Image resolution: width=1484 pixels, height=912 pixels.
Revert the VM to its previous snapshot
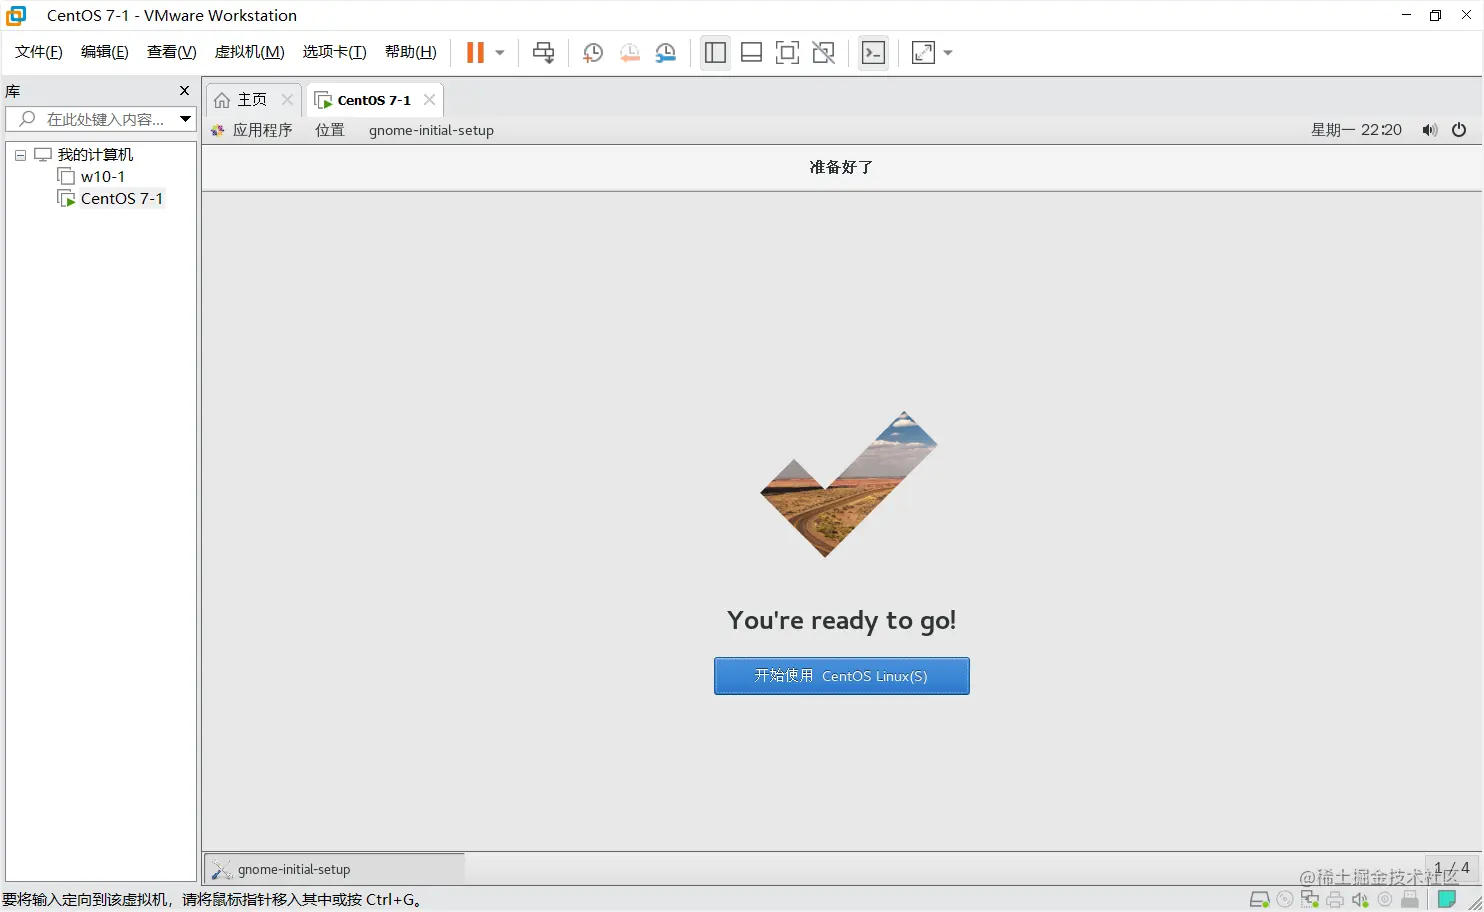coord(629,53)
